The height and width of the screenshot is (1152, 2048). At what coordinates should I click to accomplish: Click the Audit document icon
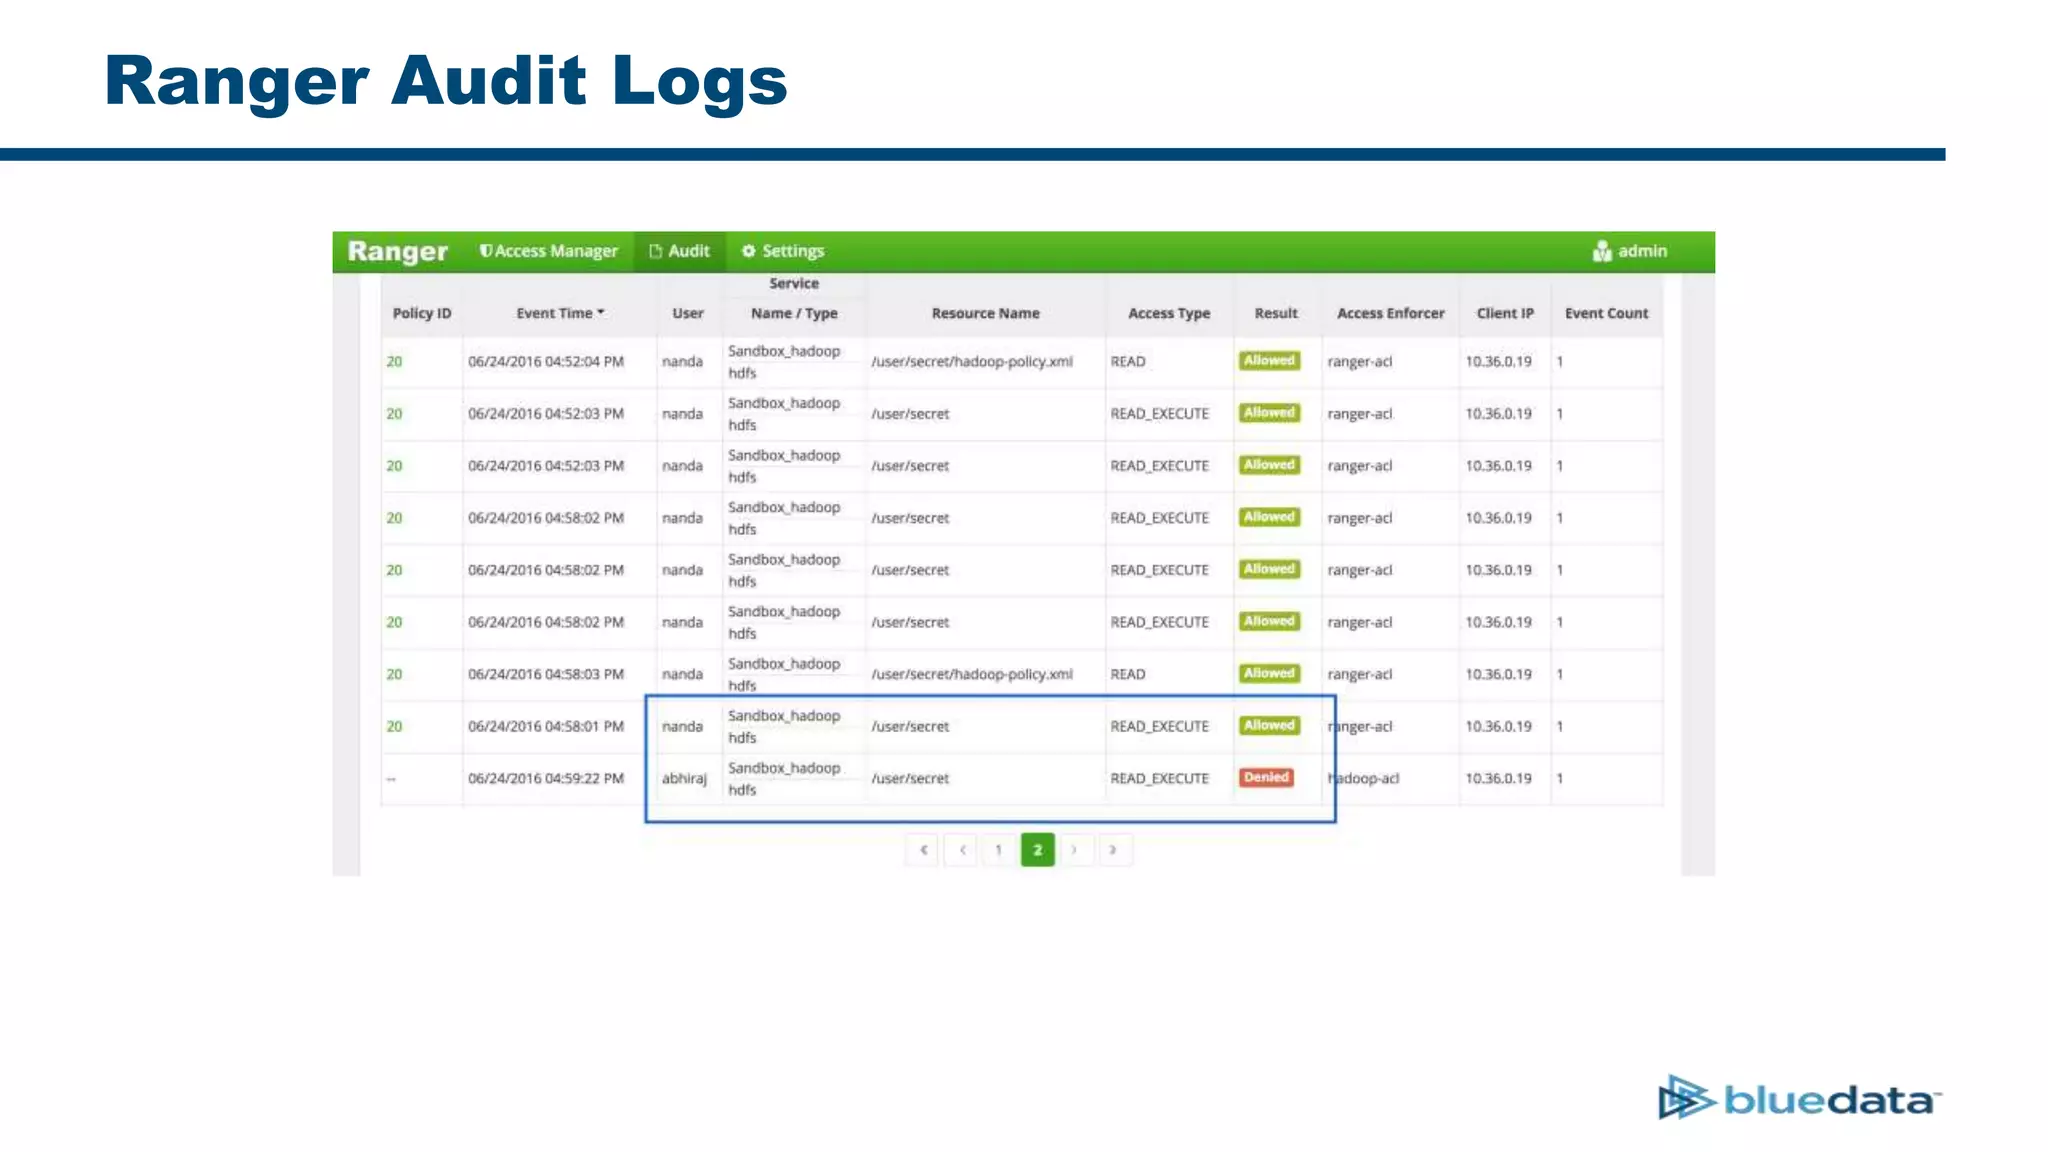656,251
